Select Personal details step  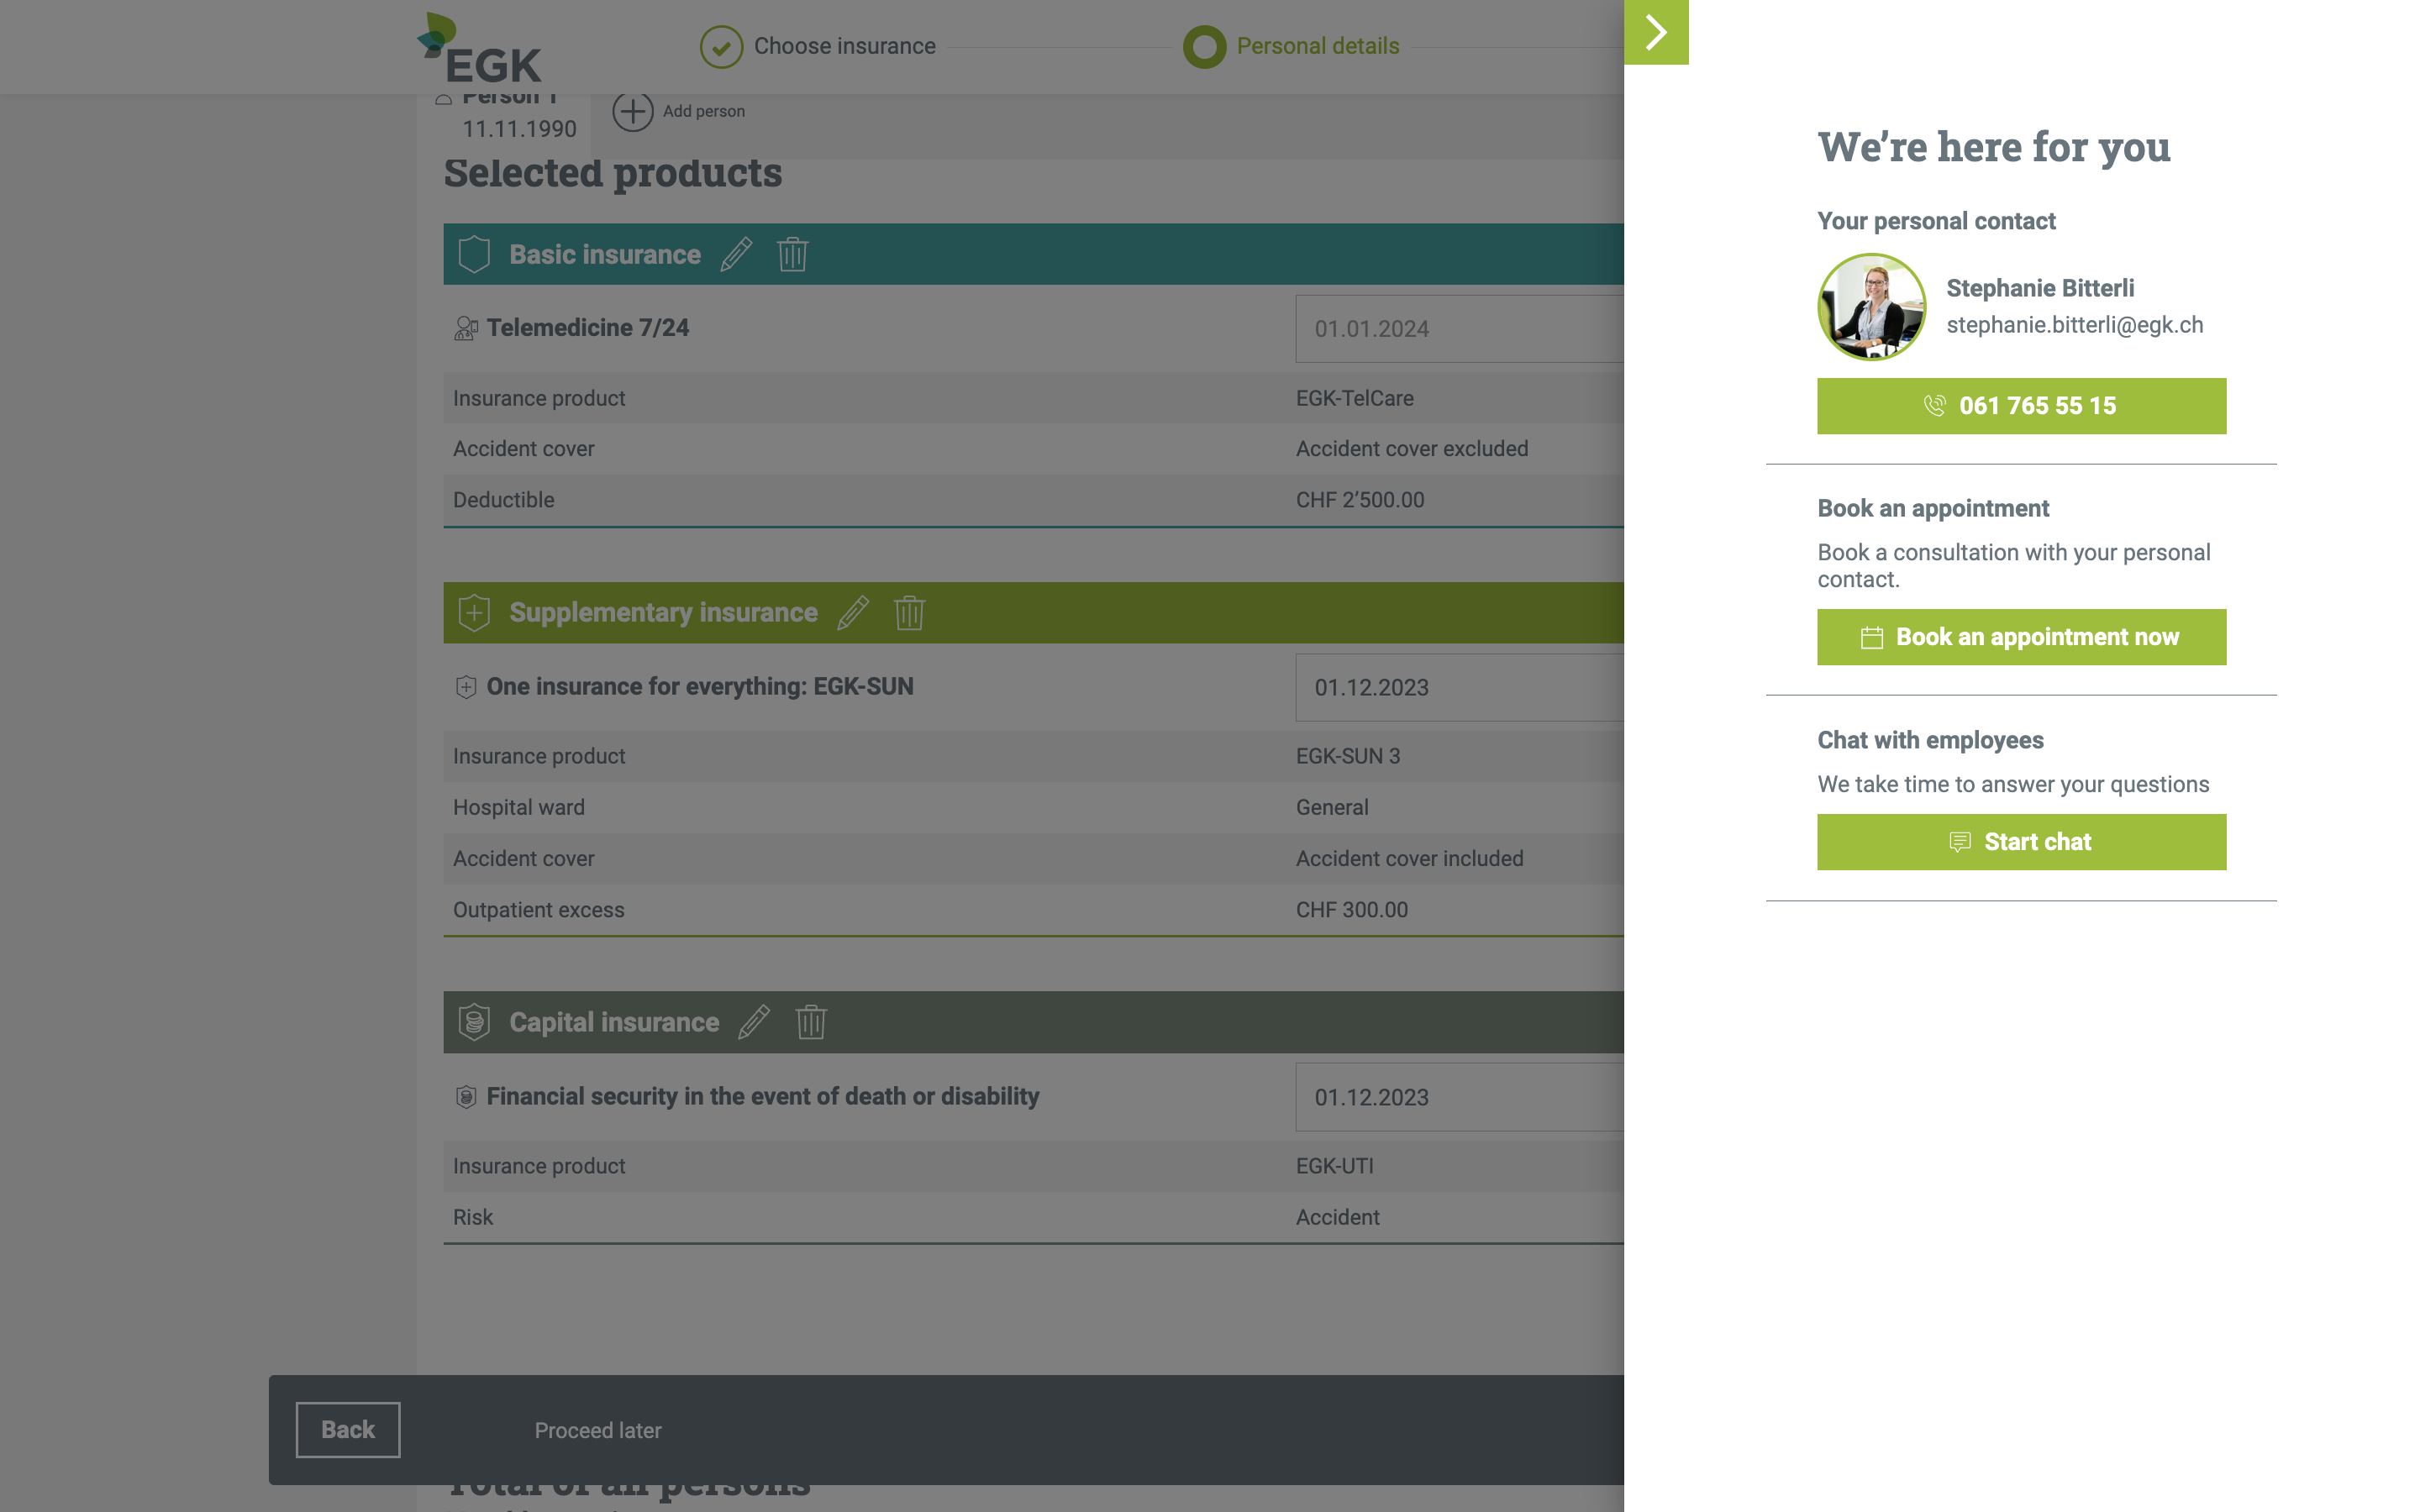tap(1291, 46)
